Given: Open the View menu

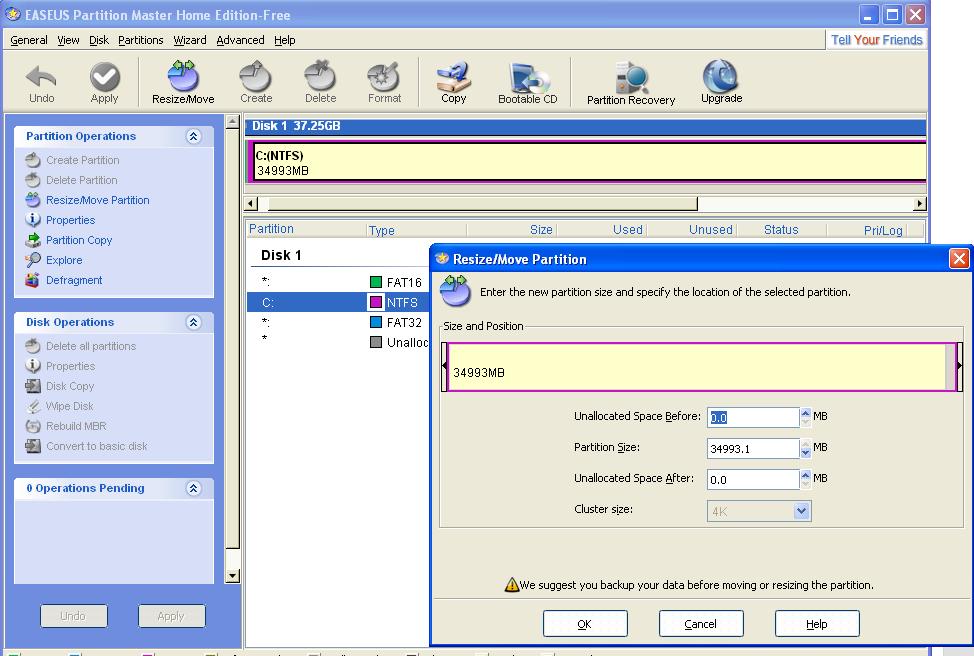Looking at the screenshot, I should tap(68, 40).
